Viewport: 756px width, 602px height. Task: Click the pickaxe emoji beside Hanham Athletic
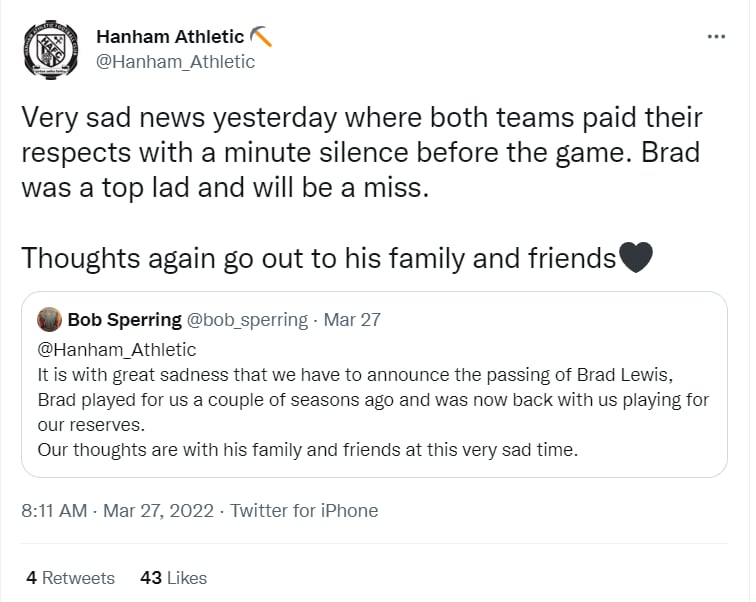[261, 37]
